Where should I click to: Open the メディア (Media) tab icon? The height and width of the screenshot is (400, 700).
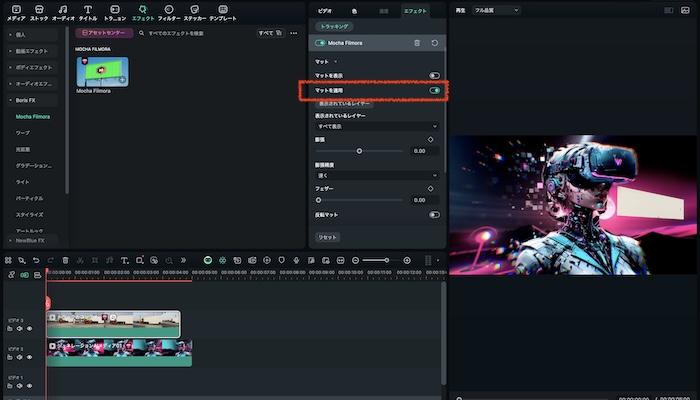pos(16,10)
